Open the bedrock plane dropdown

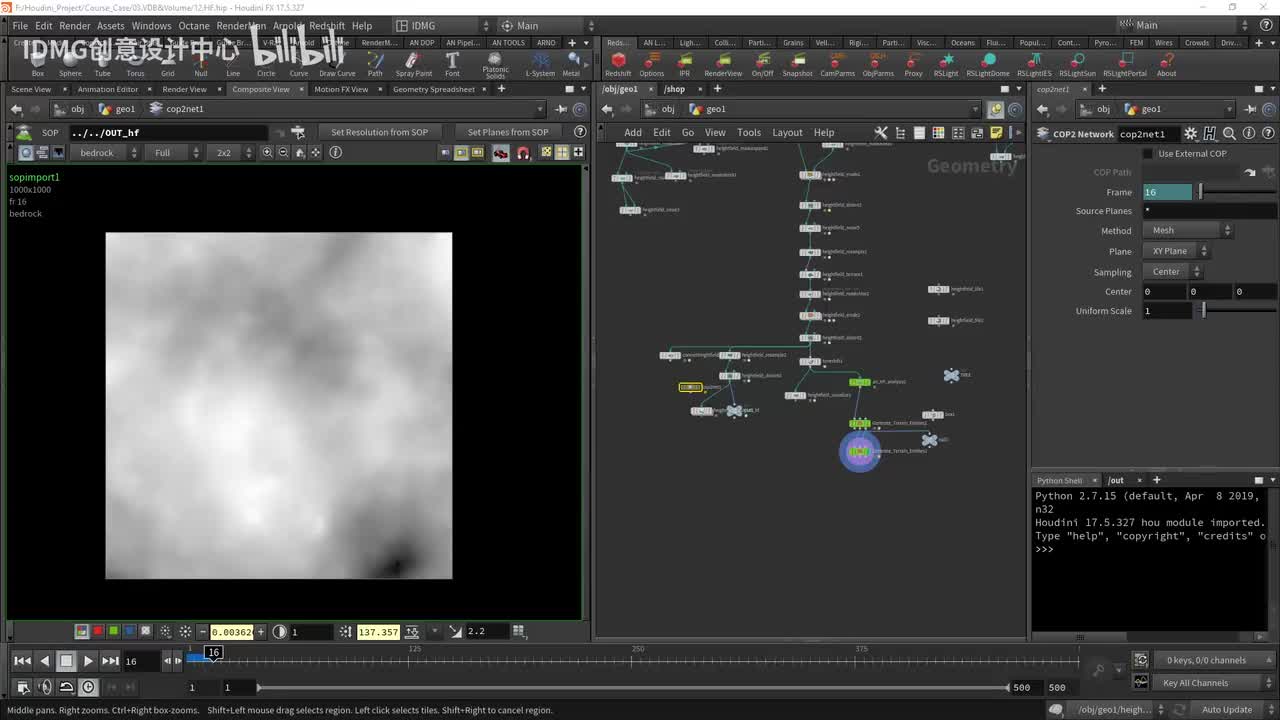(x=104, y=153)
